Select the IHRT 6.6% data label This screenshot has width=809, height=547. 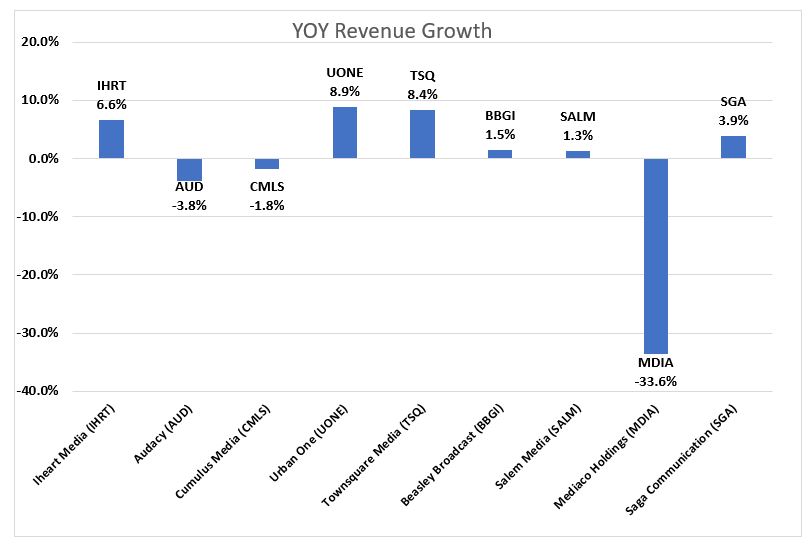(111, 95)
